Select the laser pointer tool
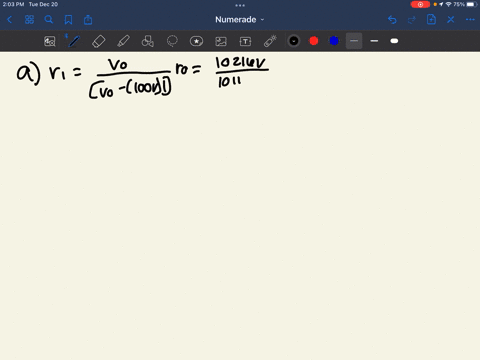Viewport: 480px width, 360px height. point(270,41)
